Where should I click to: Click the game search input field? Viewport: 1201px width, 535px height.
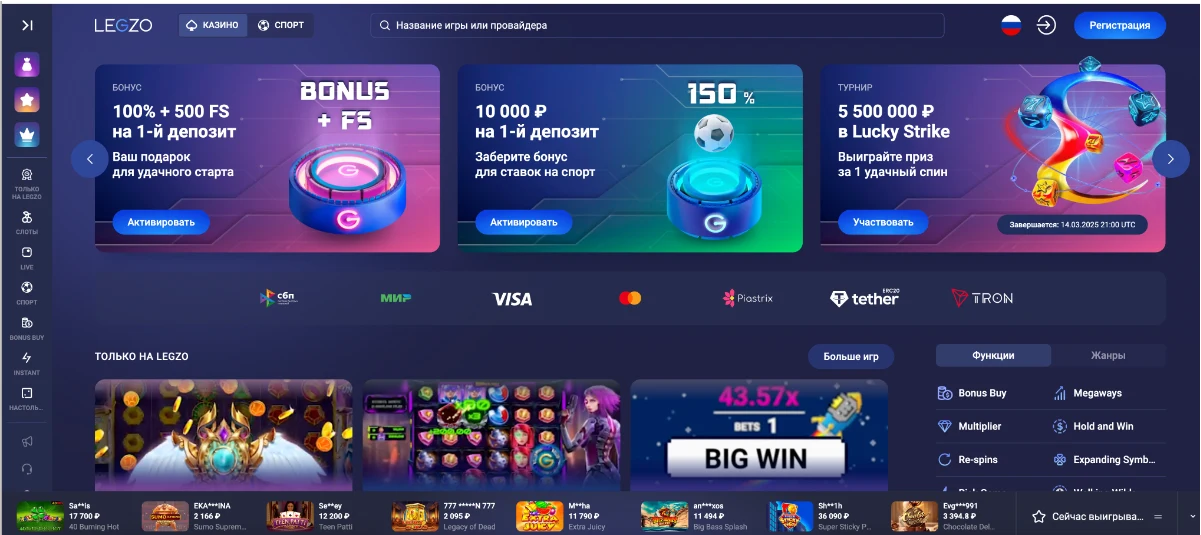(658, 25)
